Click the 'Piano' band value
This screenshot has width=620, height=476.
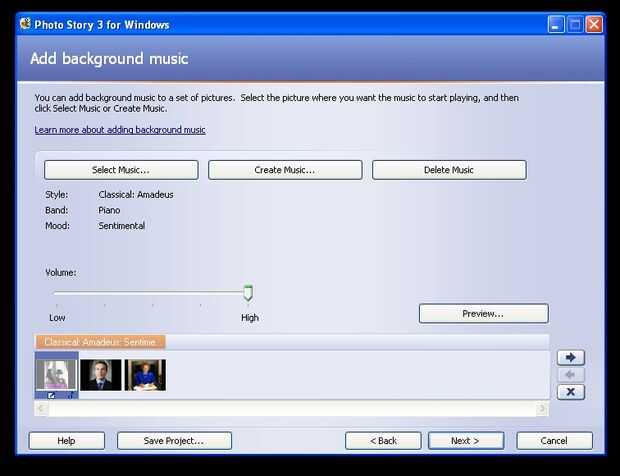coord(109,210)
